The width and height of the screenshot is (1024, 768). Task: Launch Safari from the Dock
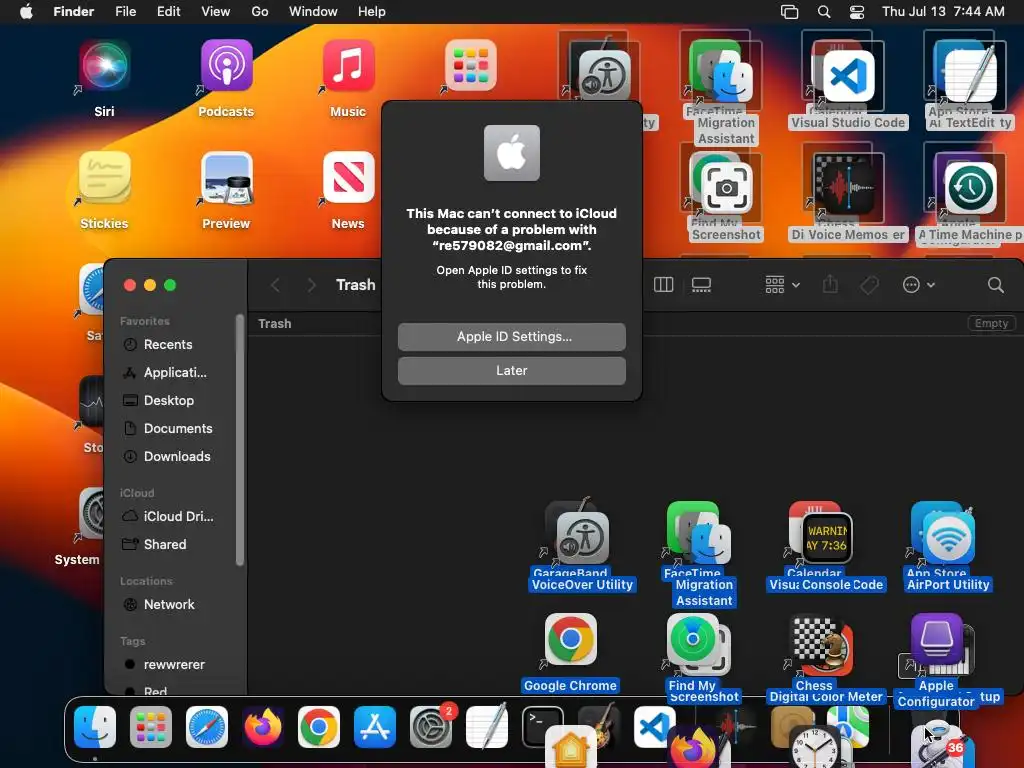point(207,726)
